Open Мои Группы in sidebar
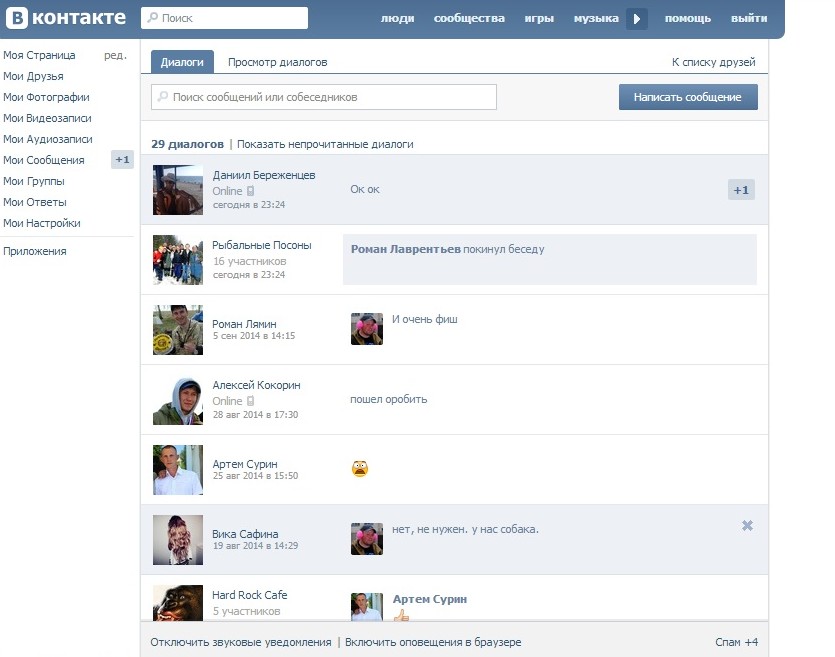This screenshot has height=657, width=835. click(34, 181)
